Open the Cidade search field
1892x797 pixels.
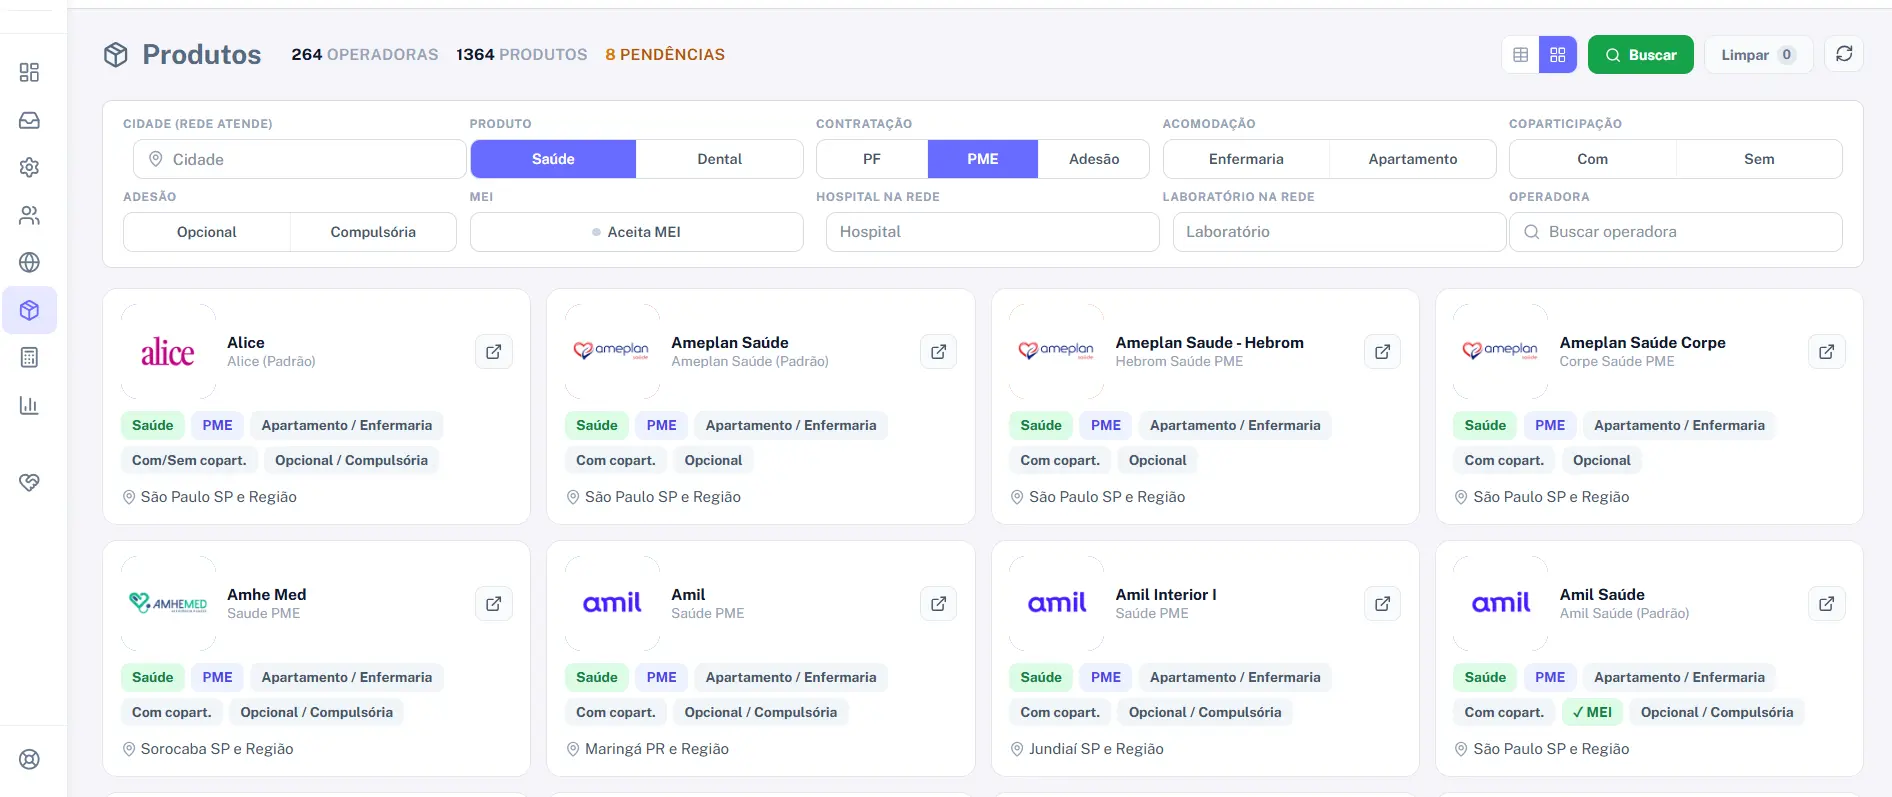click(300, 159)
